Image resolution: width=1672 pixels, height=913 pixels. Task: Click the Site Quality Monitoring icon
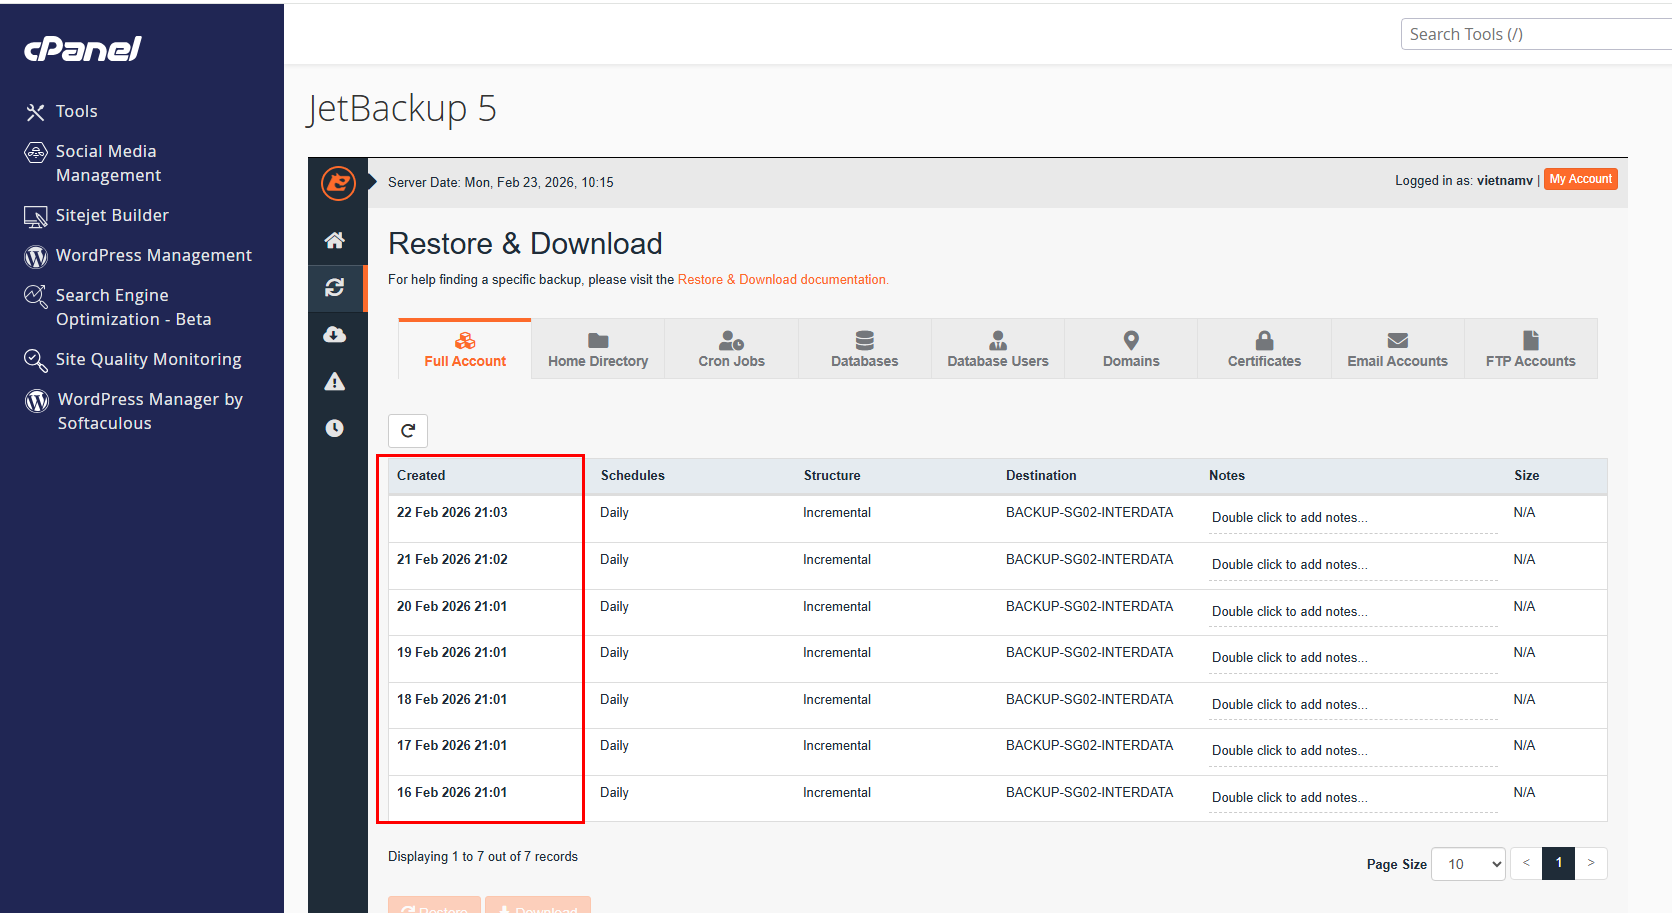point(36,360)
